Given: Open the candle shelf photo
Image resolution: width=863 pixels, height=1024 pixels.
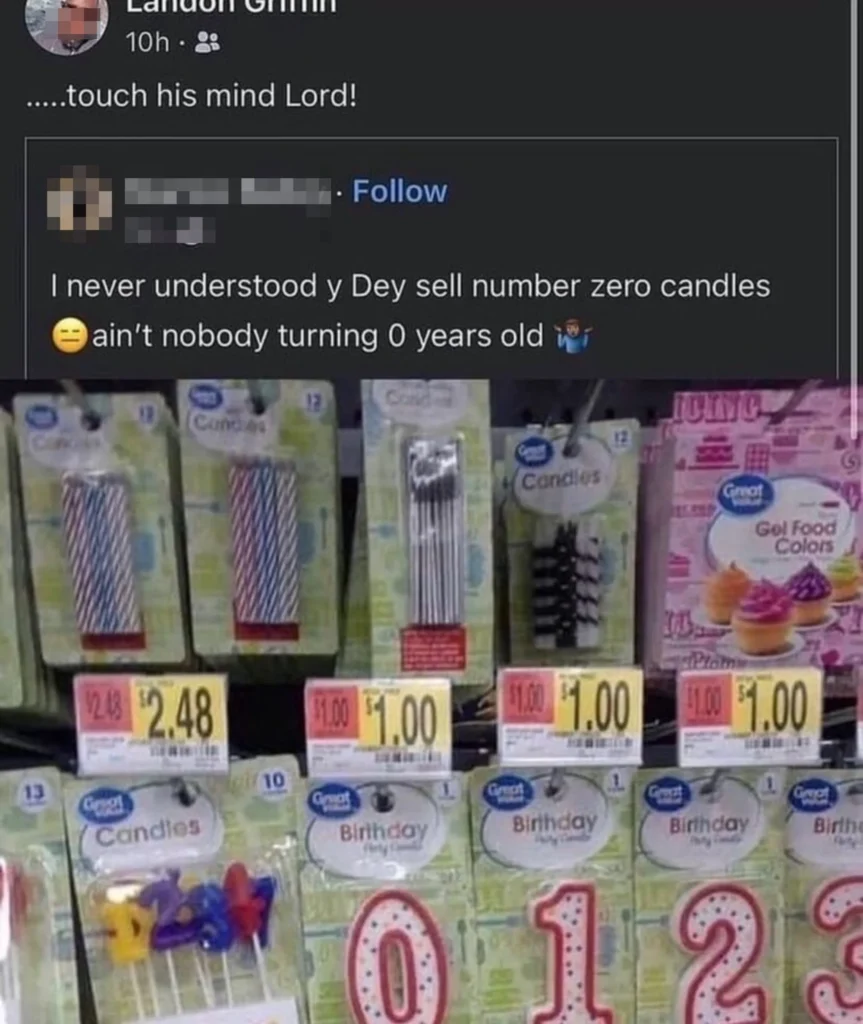Looking at the screenshot, I should coord(431,701).
